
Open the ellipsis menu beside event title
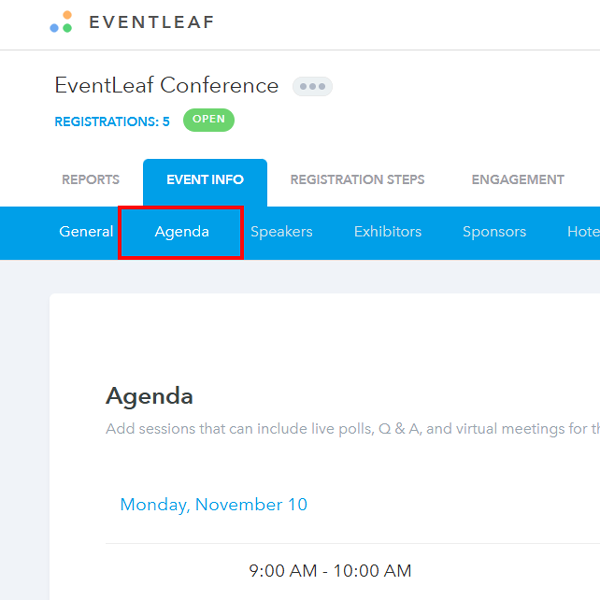312,86
